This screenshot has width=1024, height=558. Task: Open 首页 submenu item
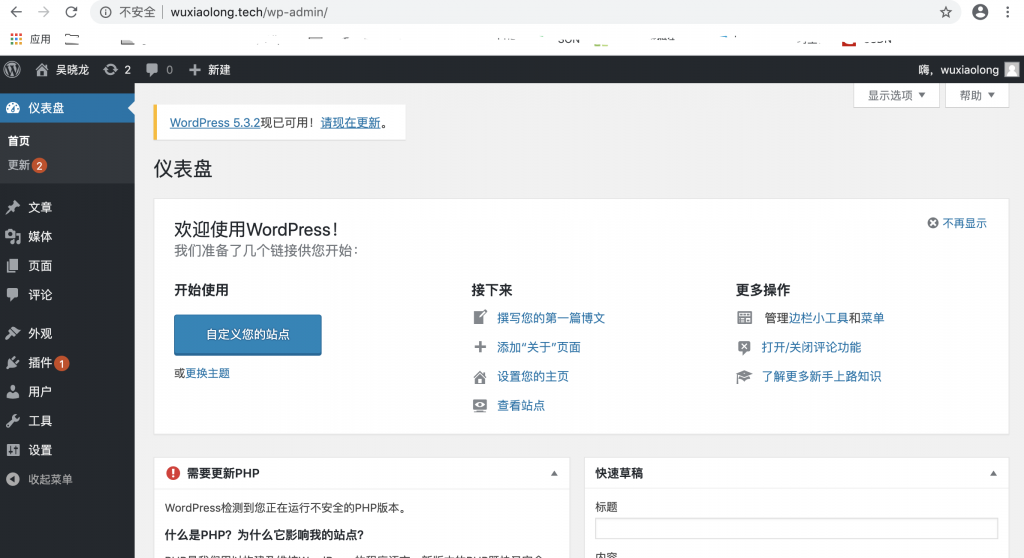click(x=19, y=141)
